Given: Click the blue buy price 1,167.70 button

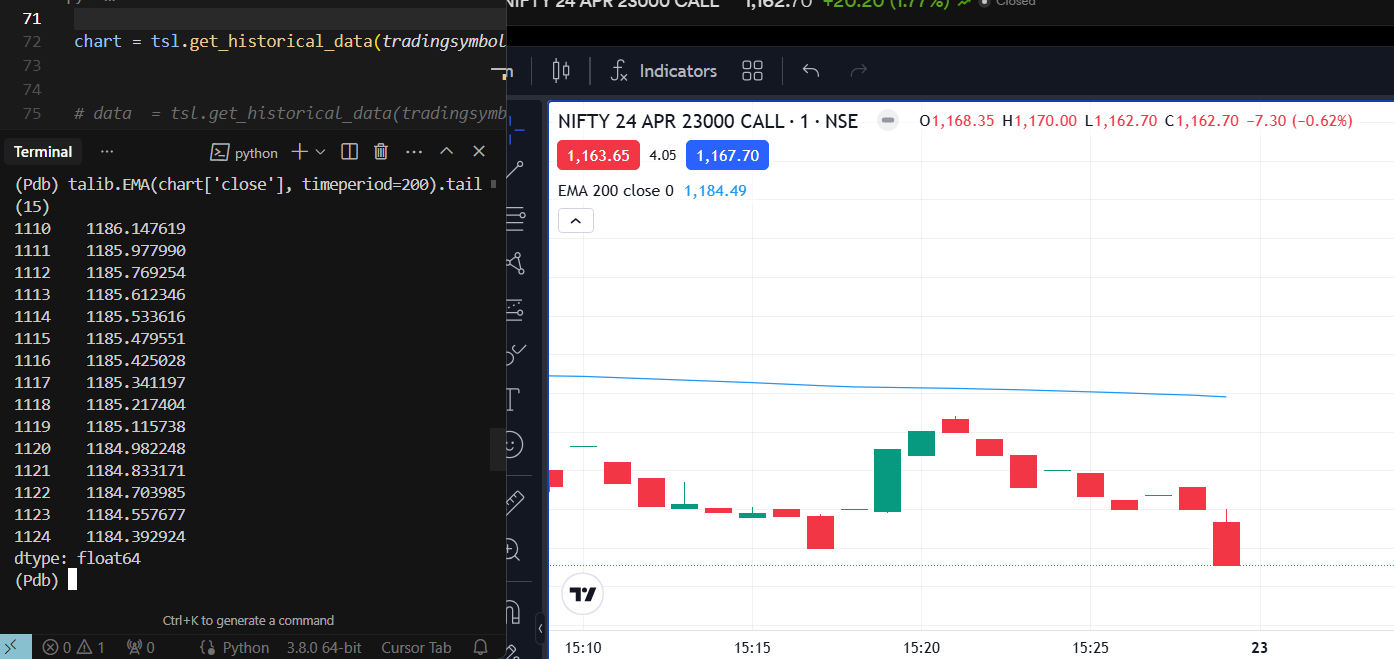Looking at the screenshot, I should pos(727,155).
